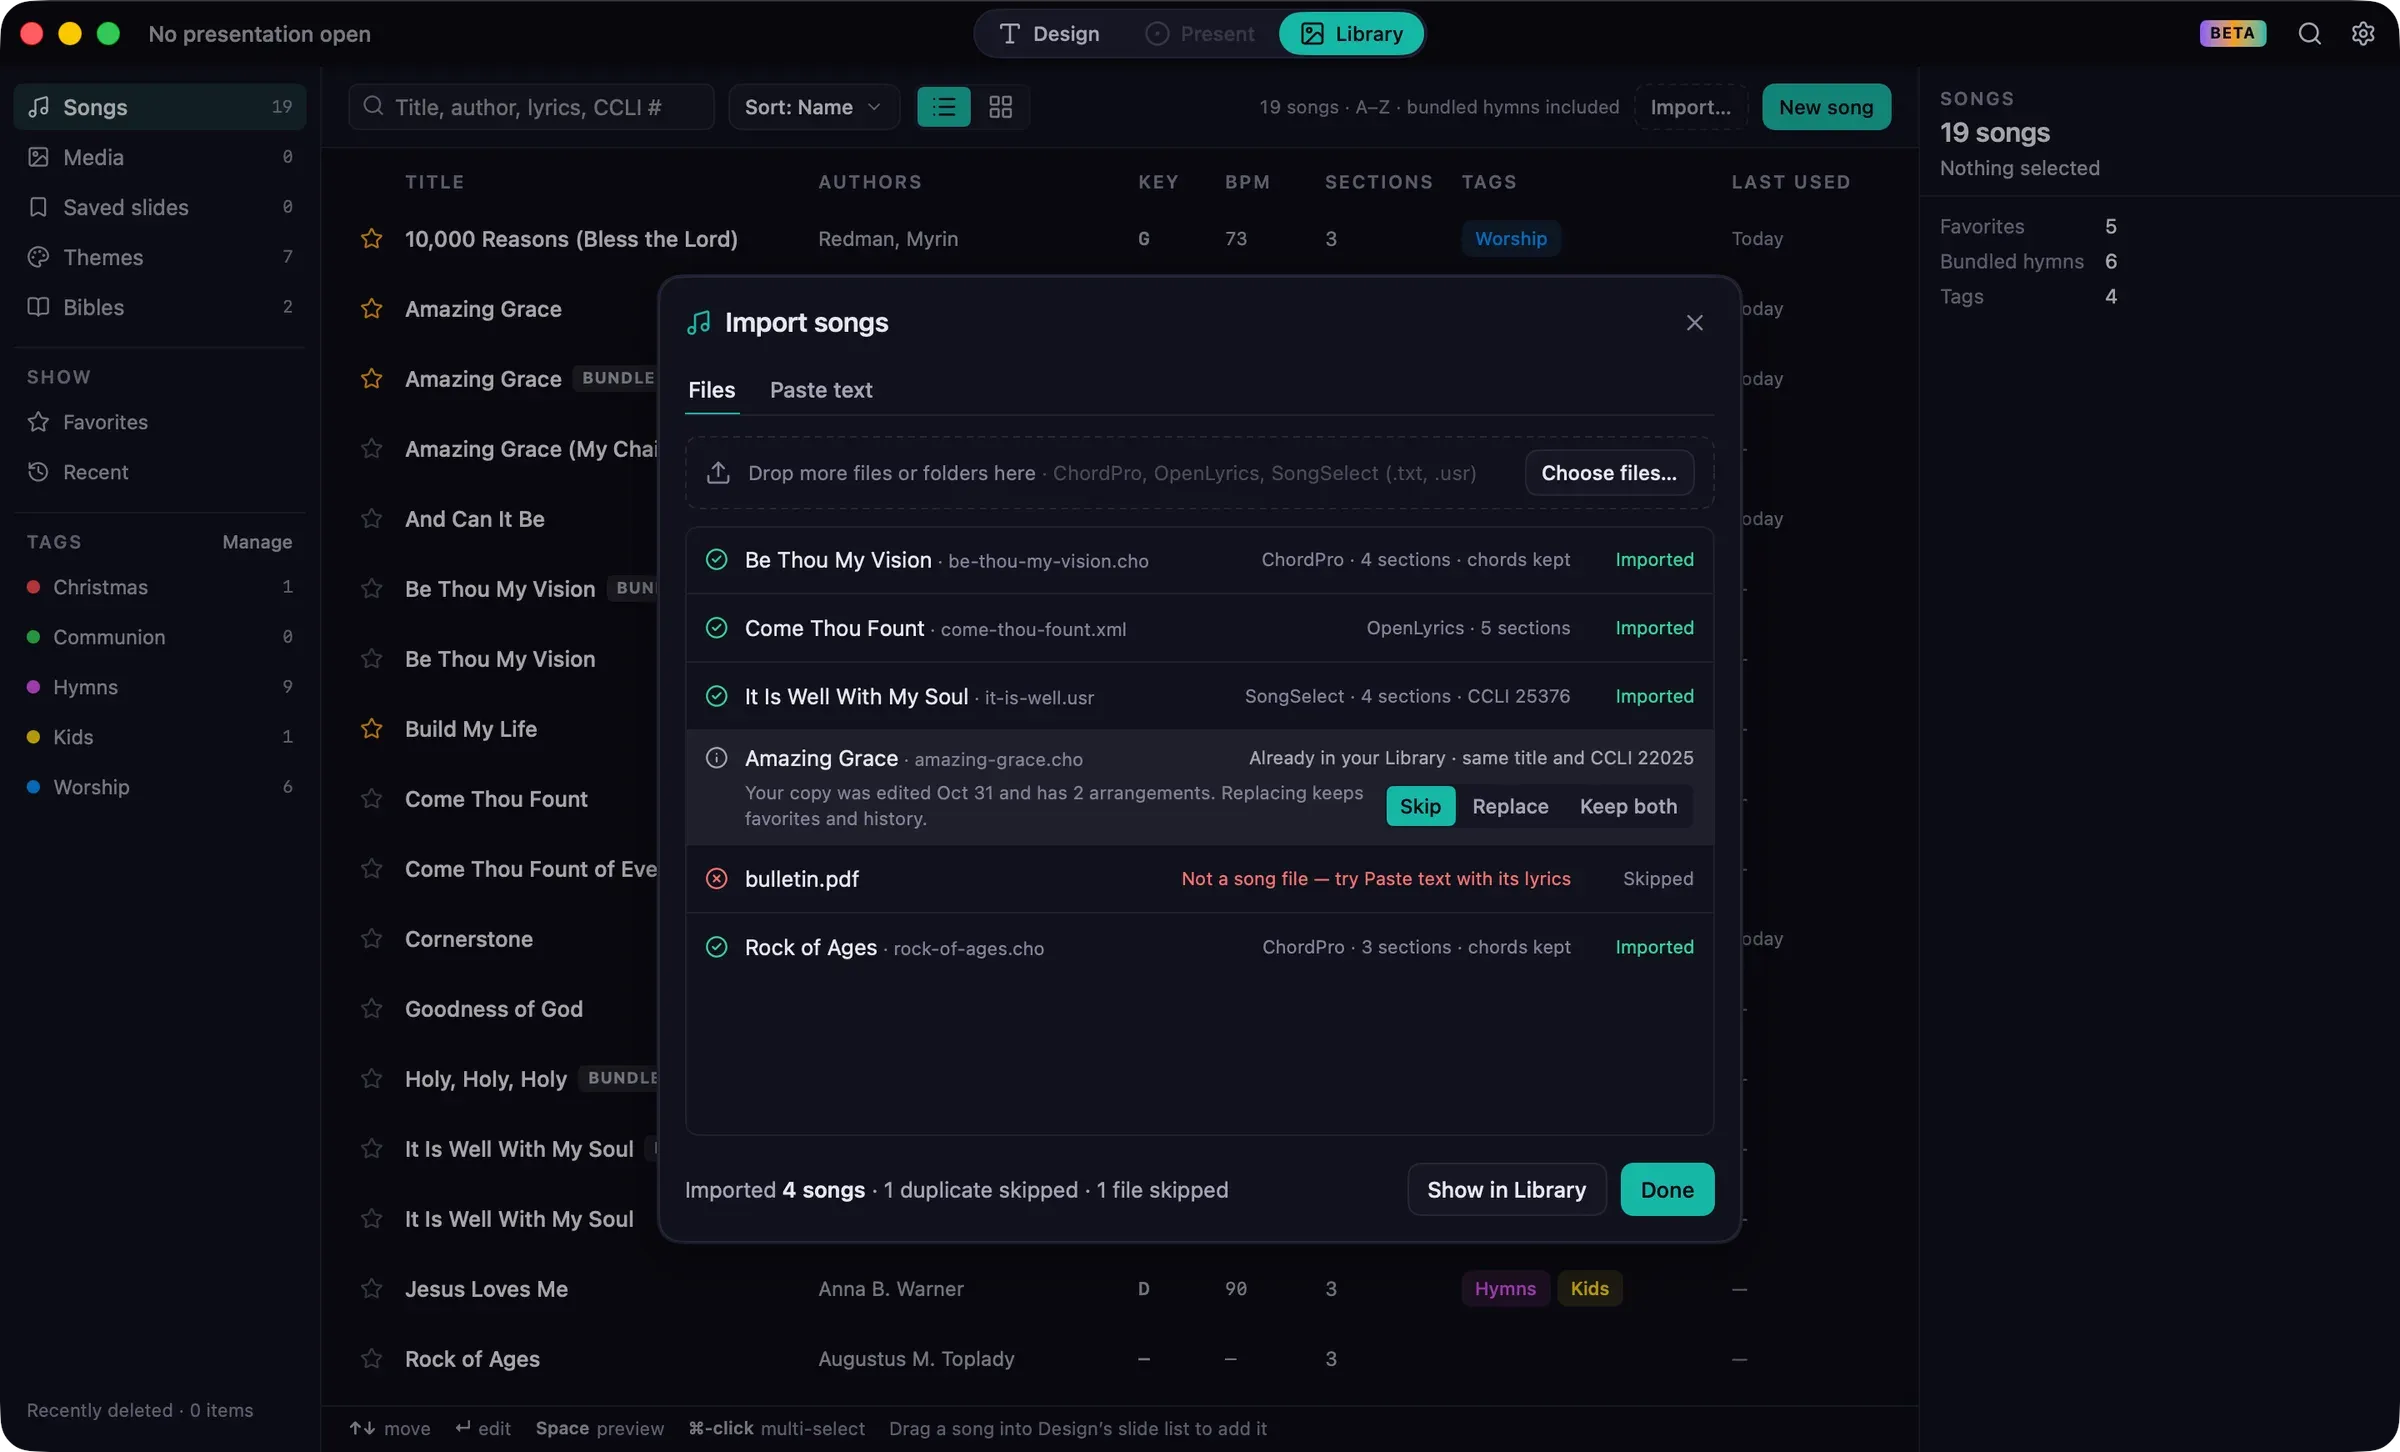
Task: Click the upload icon in drop zone
Action: point(718,473)
